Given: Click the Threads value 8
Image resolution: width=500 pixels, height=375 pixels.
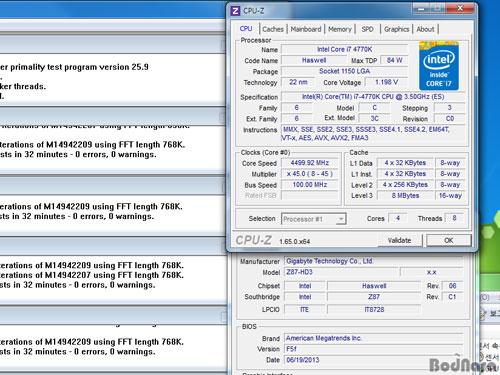Looking at the screenshot, I should click(x=454, y=218).
